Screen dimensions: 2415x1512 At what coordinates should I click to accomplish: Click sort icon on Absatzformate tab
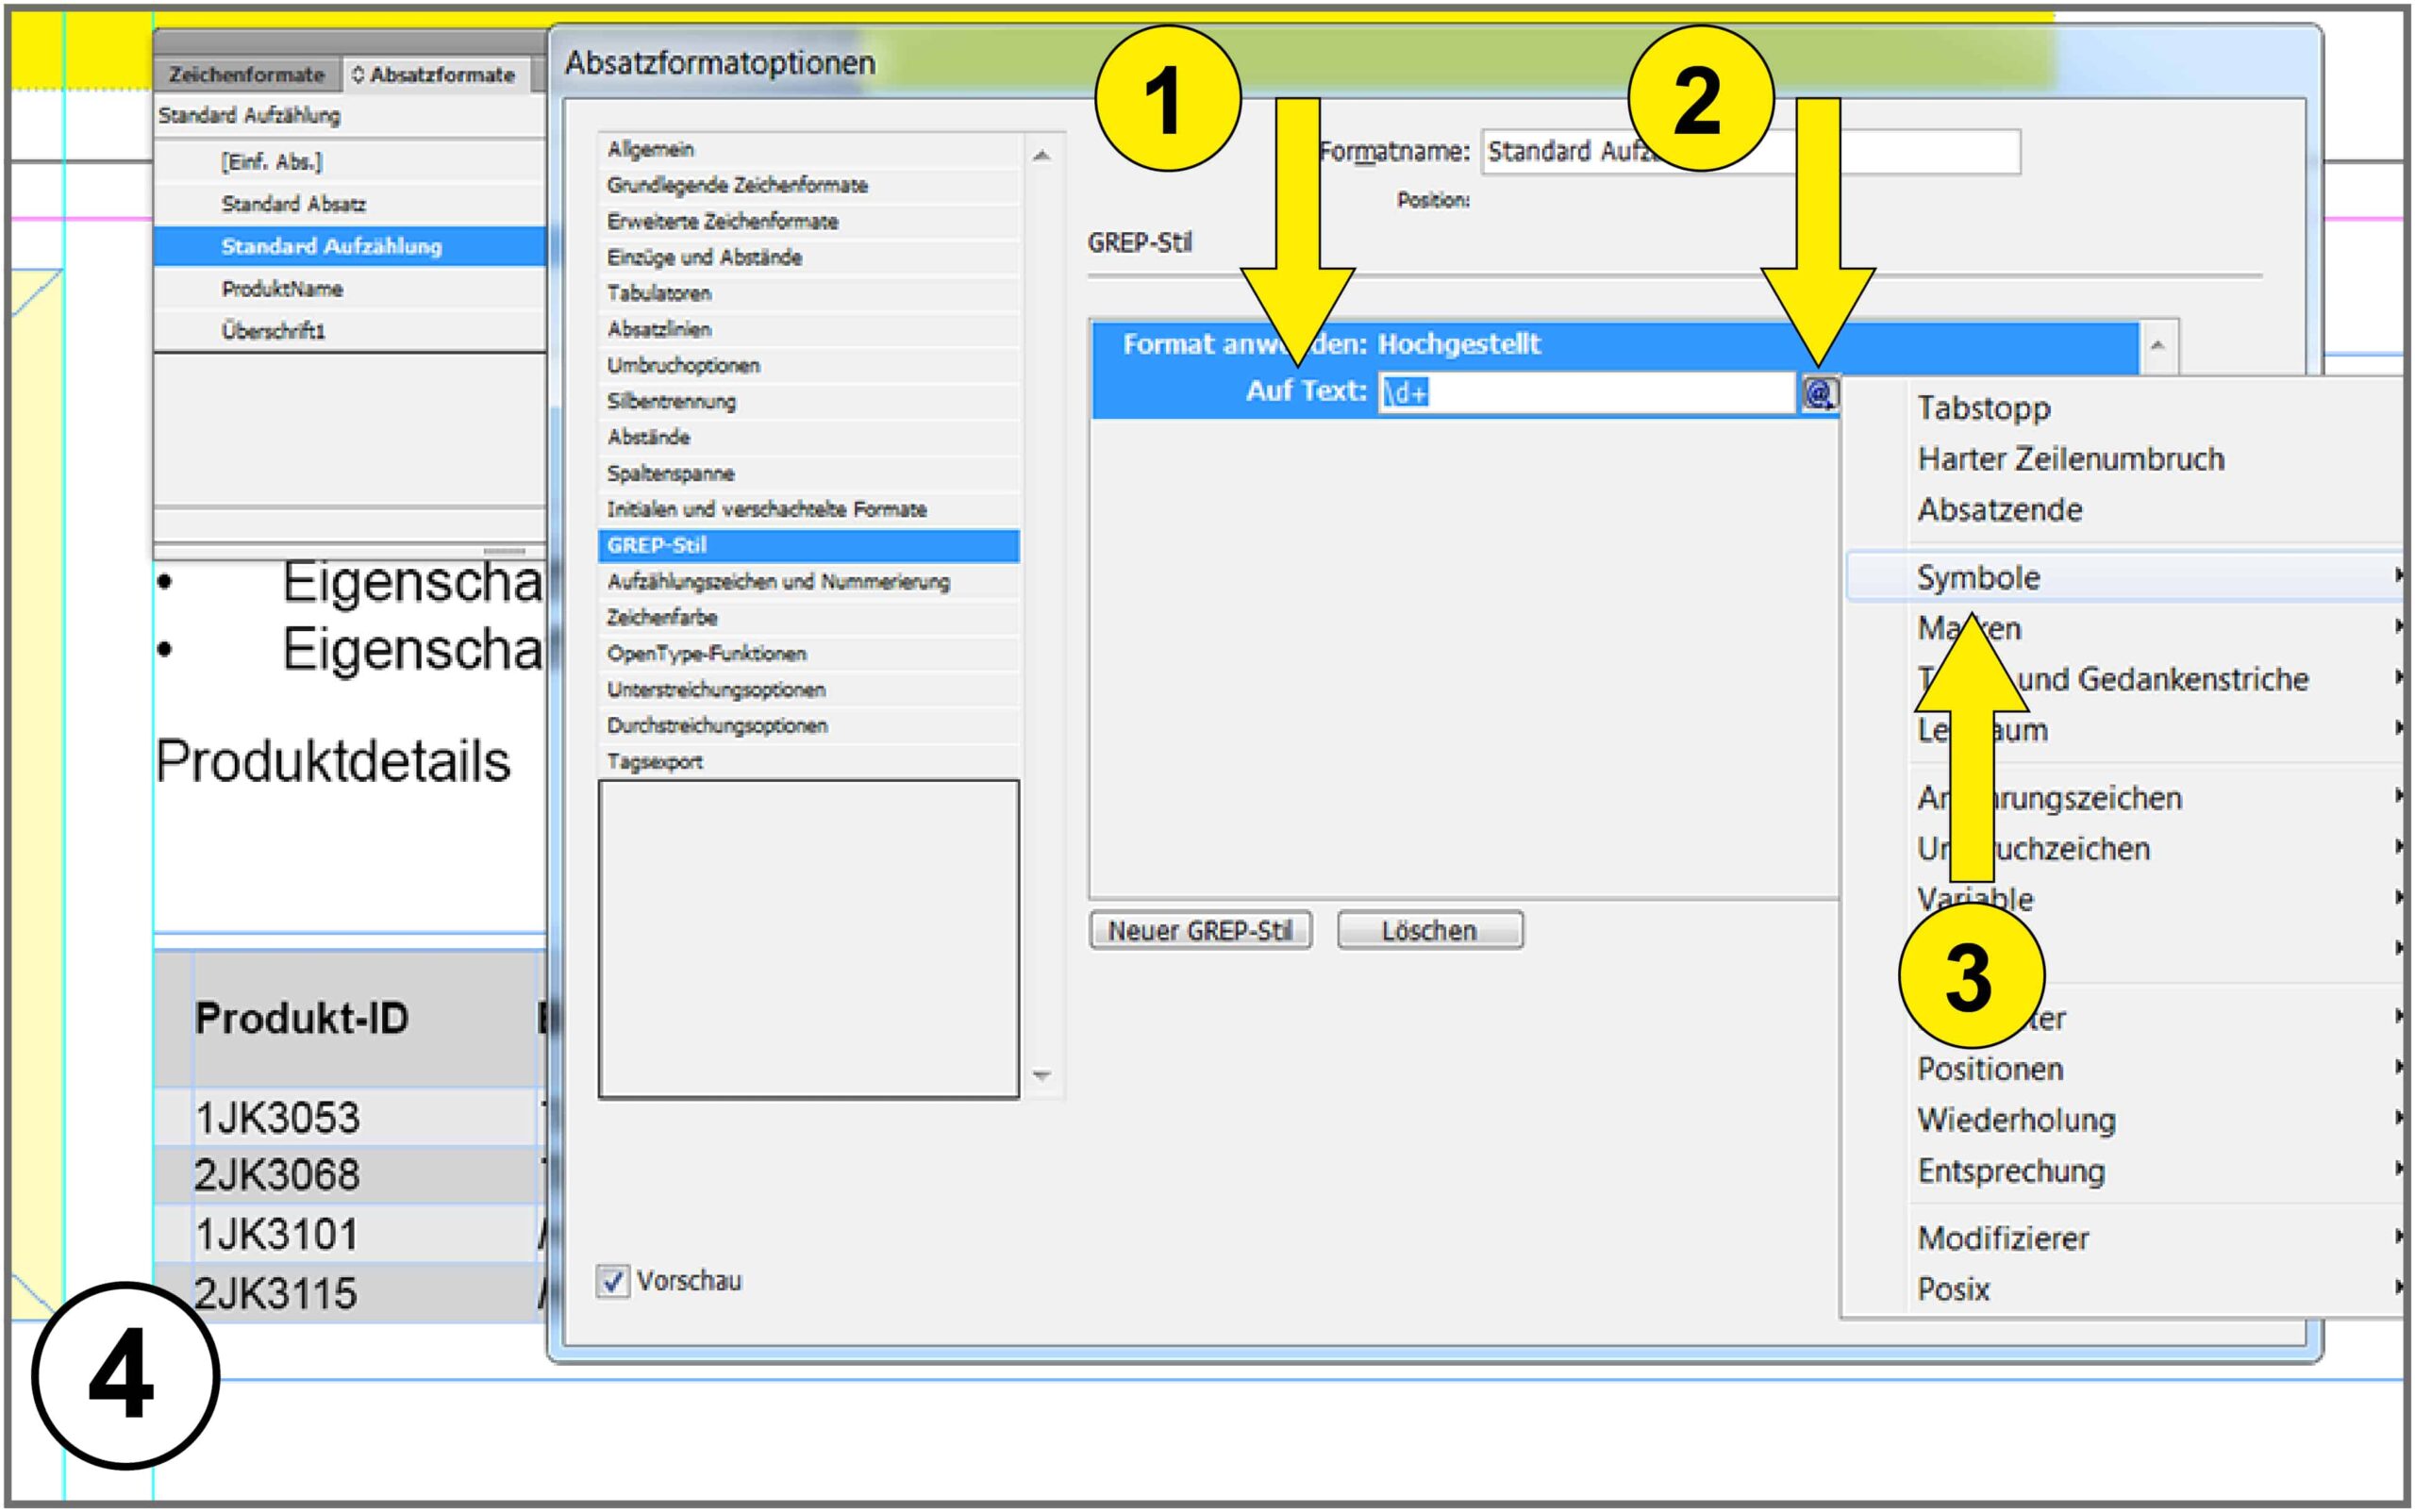[x=358, y=75]
